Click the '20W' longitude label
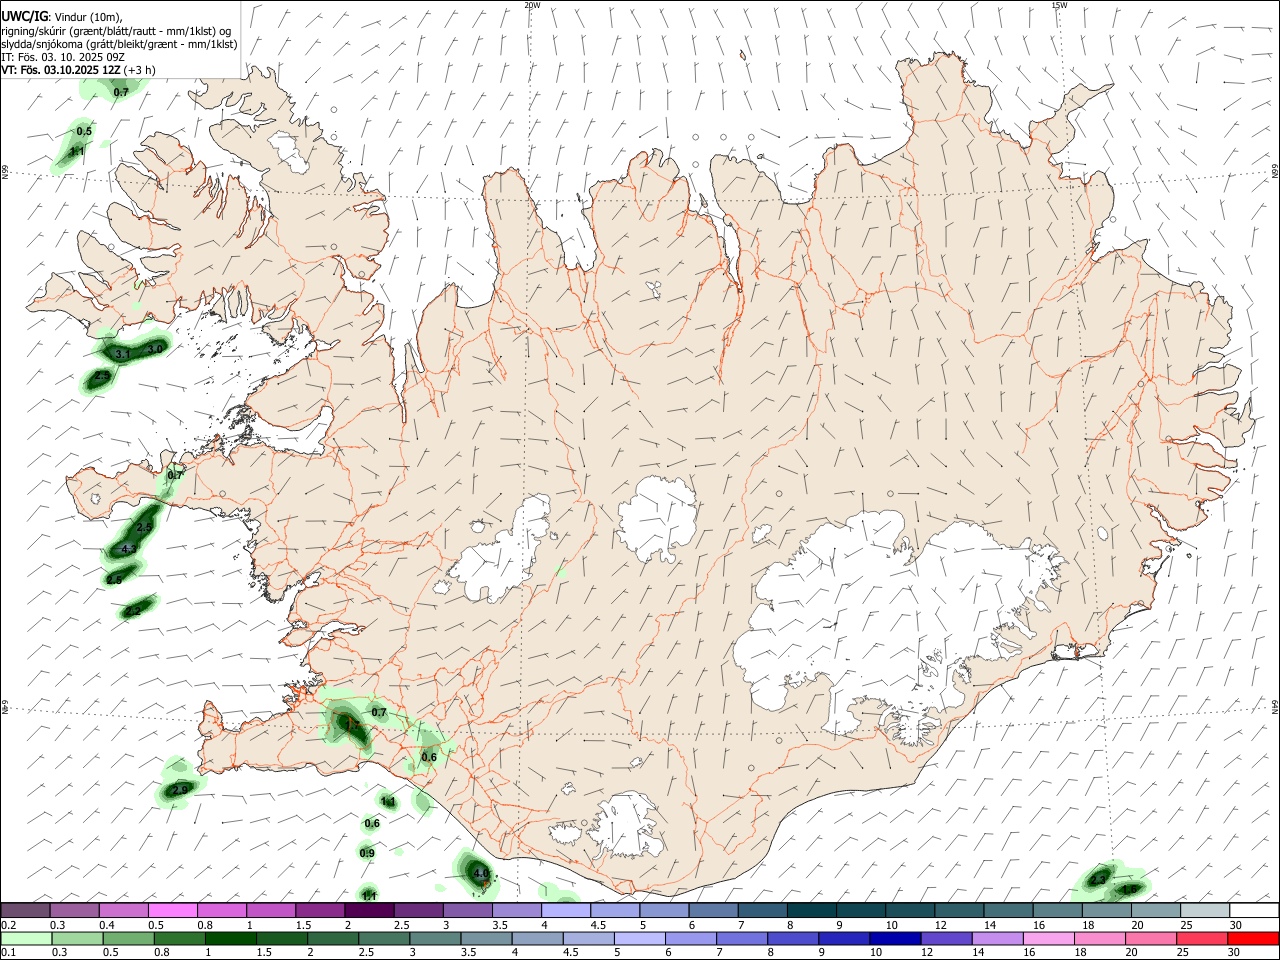Viewport: 1280px width, 960px height. (532, 5)
